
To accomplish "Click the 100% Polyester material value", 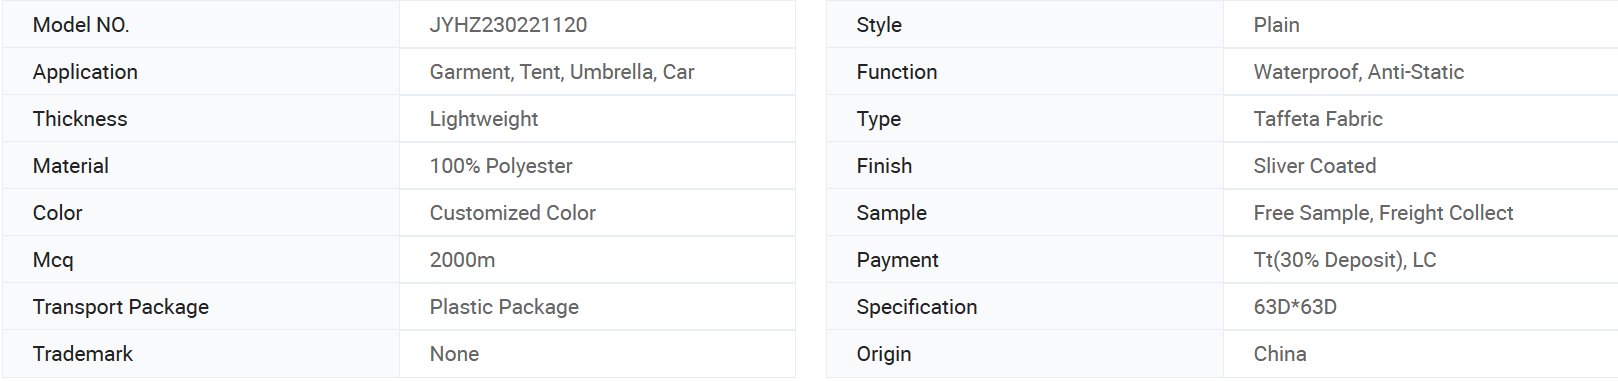I will tap(501, 166).
